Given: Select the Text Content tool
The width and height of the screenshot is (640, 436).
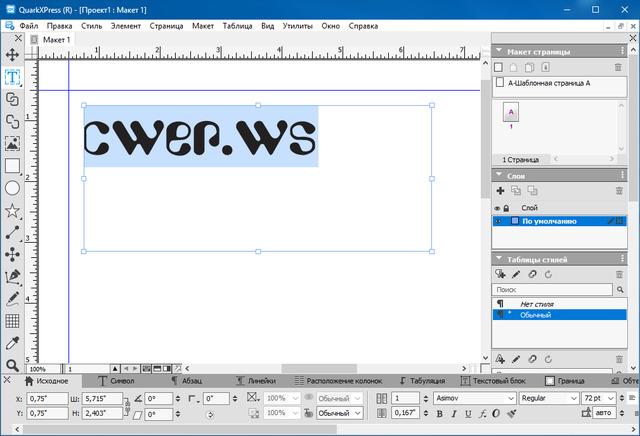Looking at the screenshot, I should click(13, 76).
